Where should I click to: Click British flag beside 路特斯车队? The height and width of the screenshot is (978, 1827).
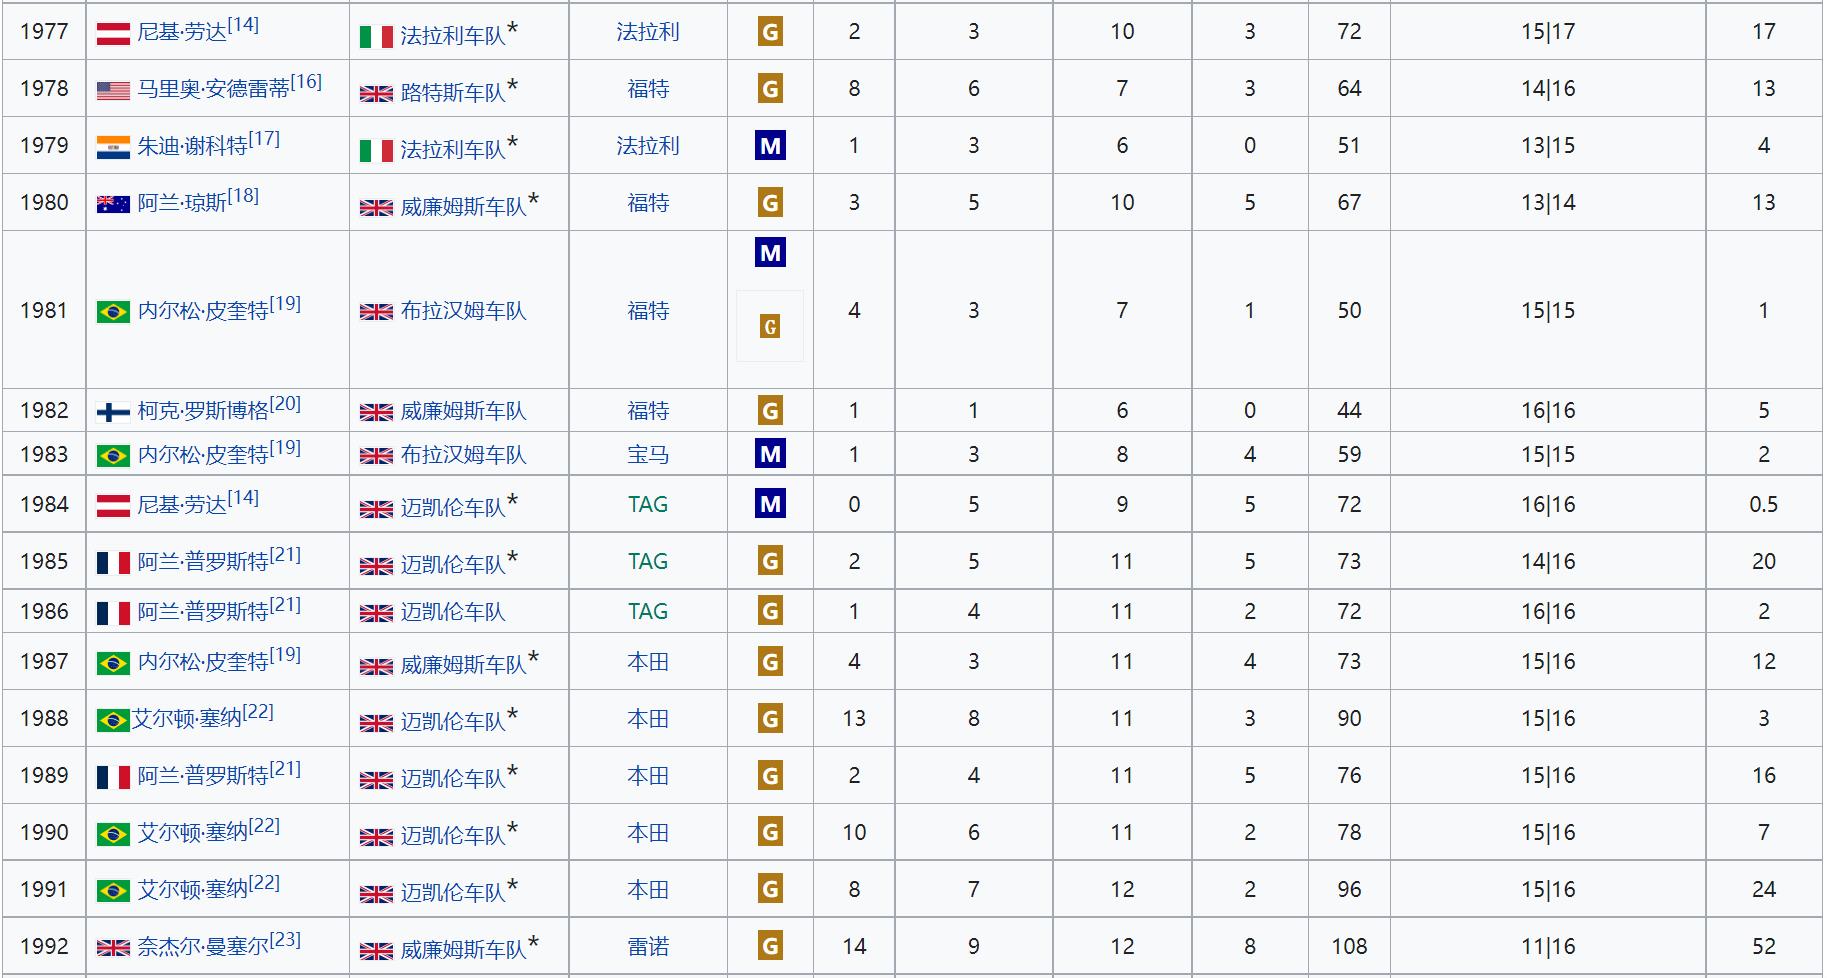click(376, 95)
